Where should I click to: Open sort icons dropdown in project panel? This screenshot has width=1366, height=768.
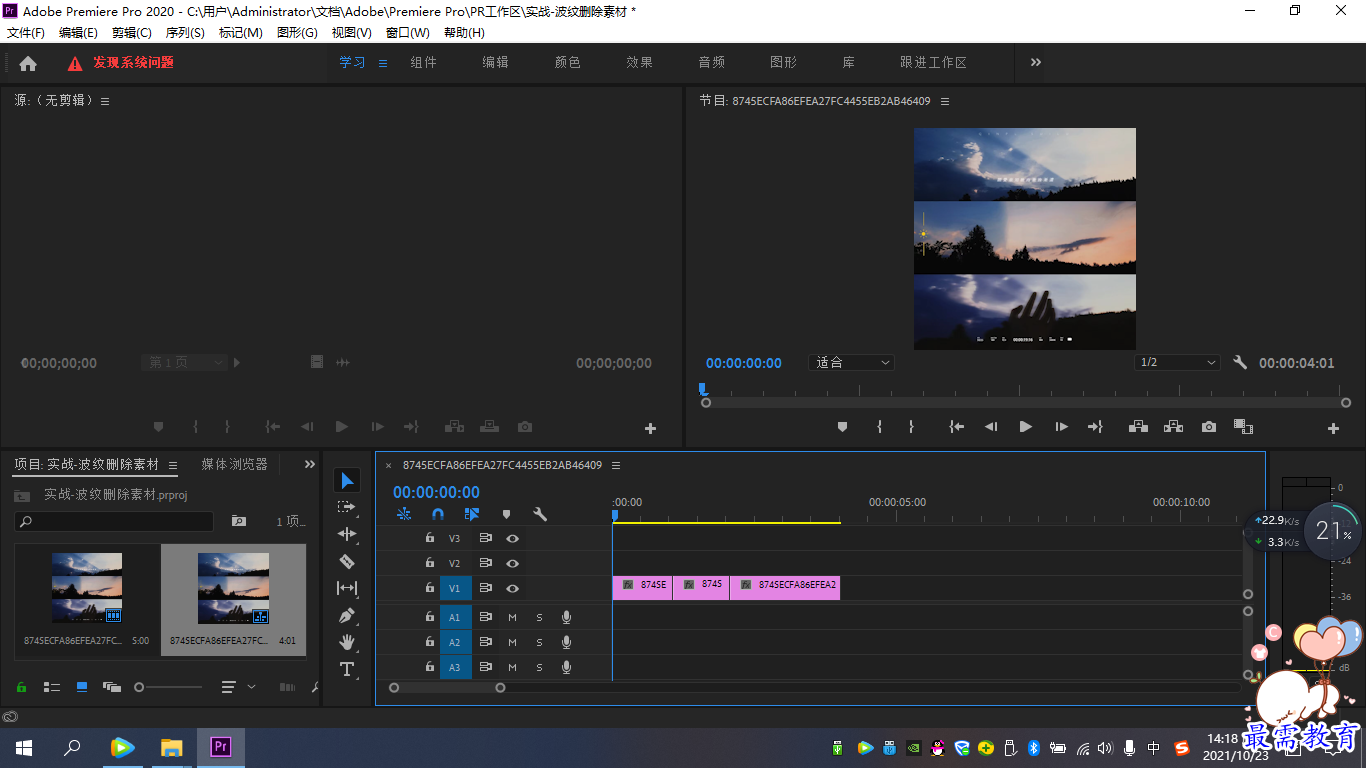click(237, 687)
